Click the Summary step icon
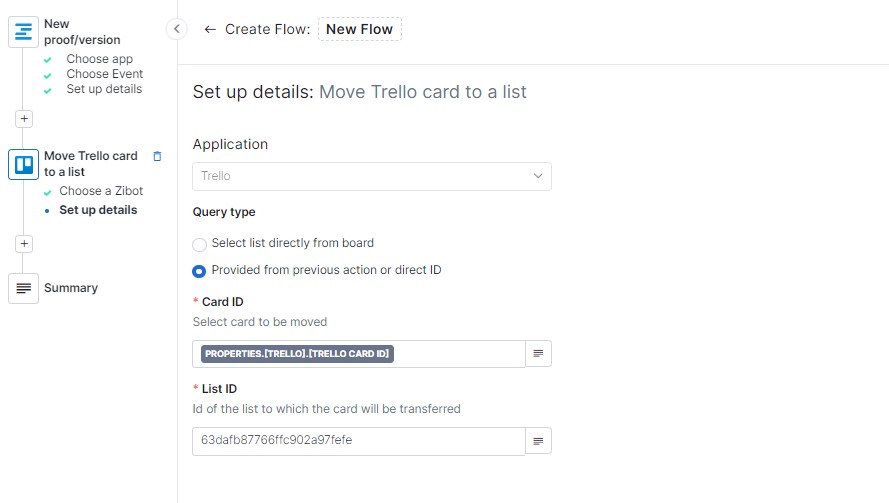The image size is (889, 503). pyautogui.click(x=23, y=288)
